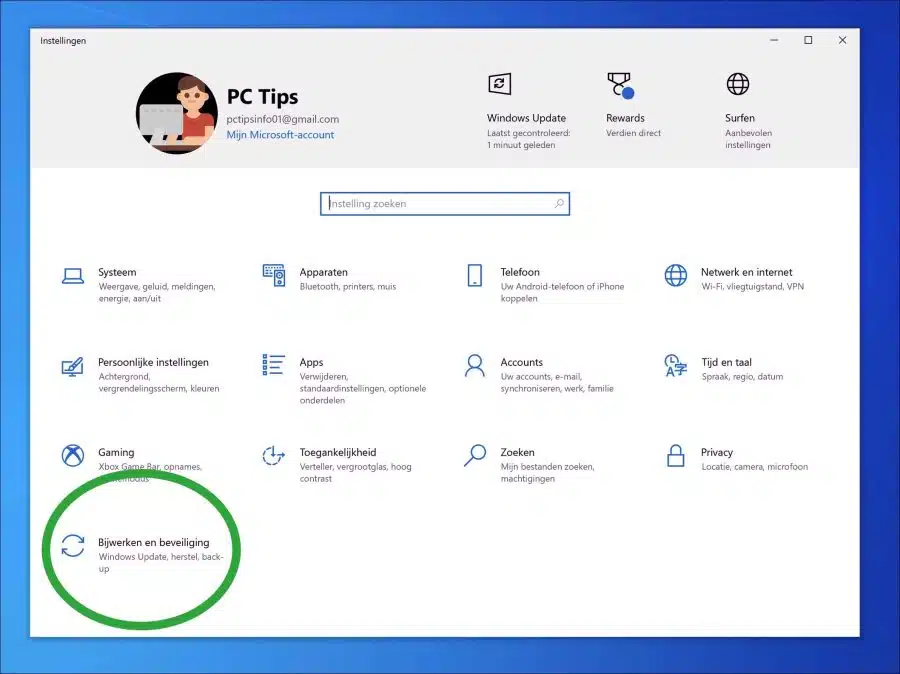The width and height of the screenshot is (900, 674).
Task: Select the Accounts person icon
Action: point(475,365)
